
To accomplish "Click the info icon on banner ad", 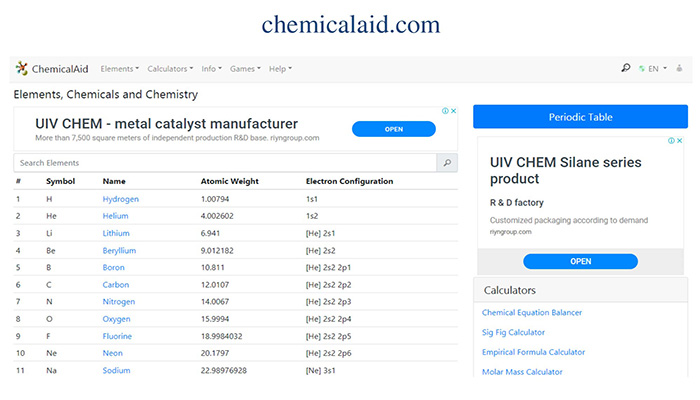I will 445,111.
